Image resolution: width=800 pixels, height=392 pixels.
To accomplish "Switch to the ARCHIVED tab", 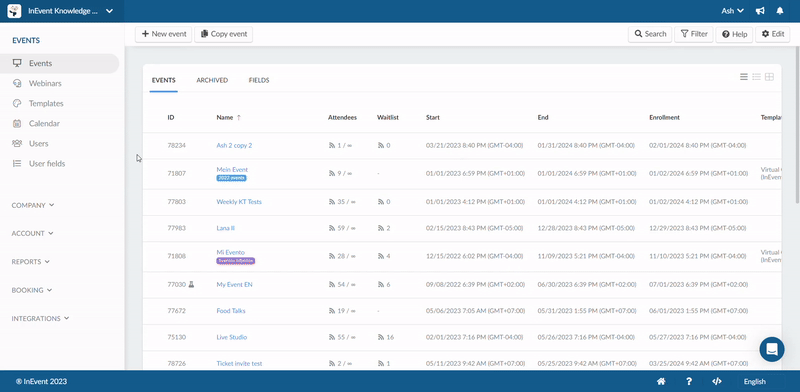I will pyautogui.click(x=212, y=80).
